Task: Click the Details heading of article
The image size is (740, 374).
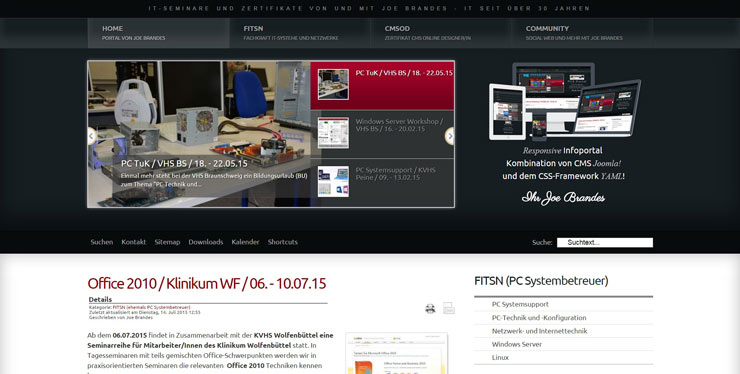Action: (100, 299)
